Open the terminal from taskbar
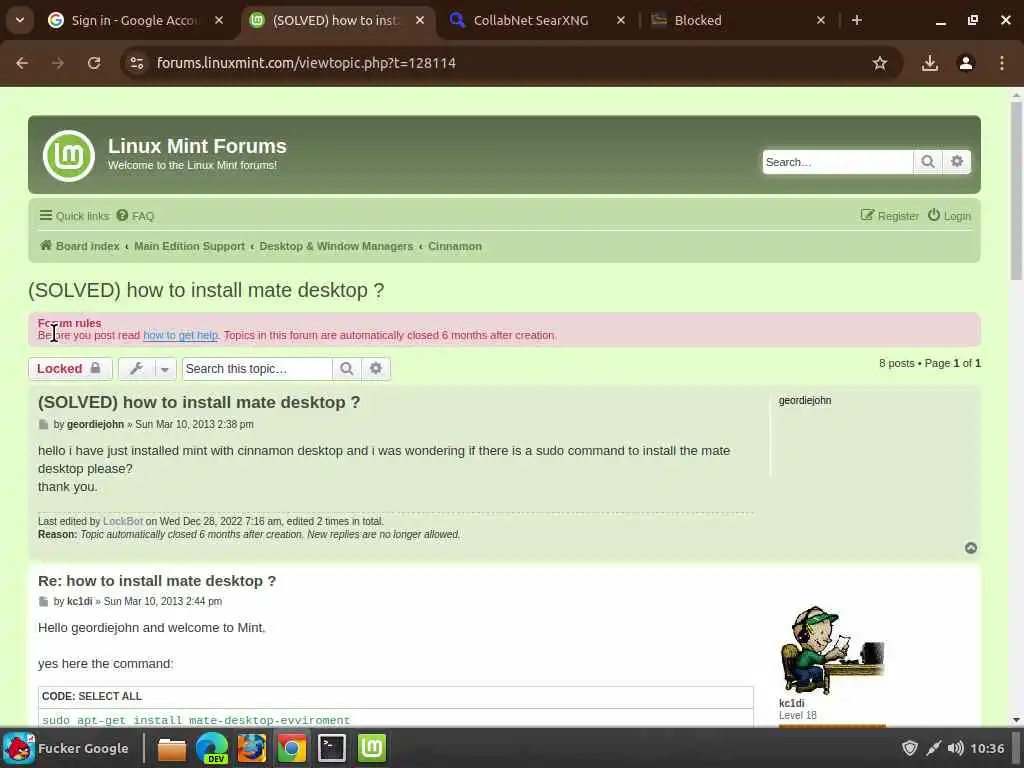Screen dimensions: 1024x768 point(332,748)
